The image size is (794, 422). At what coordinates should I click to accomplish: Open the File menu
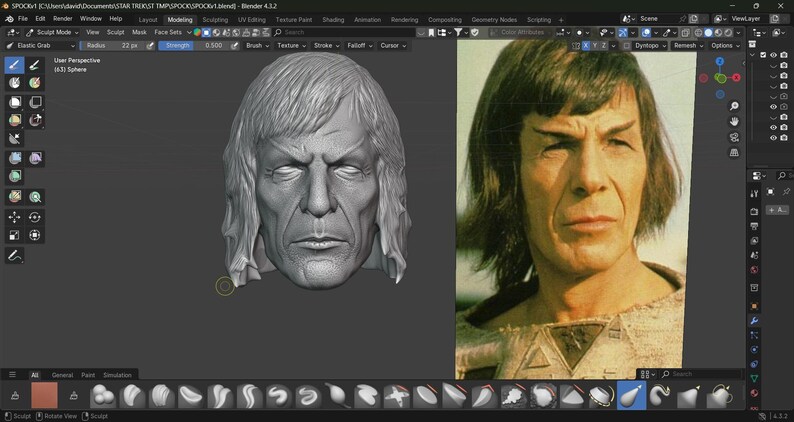pyautogui.click(x=23, y=19)
